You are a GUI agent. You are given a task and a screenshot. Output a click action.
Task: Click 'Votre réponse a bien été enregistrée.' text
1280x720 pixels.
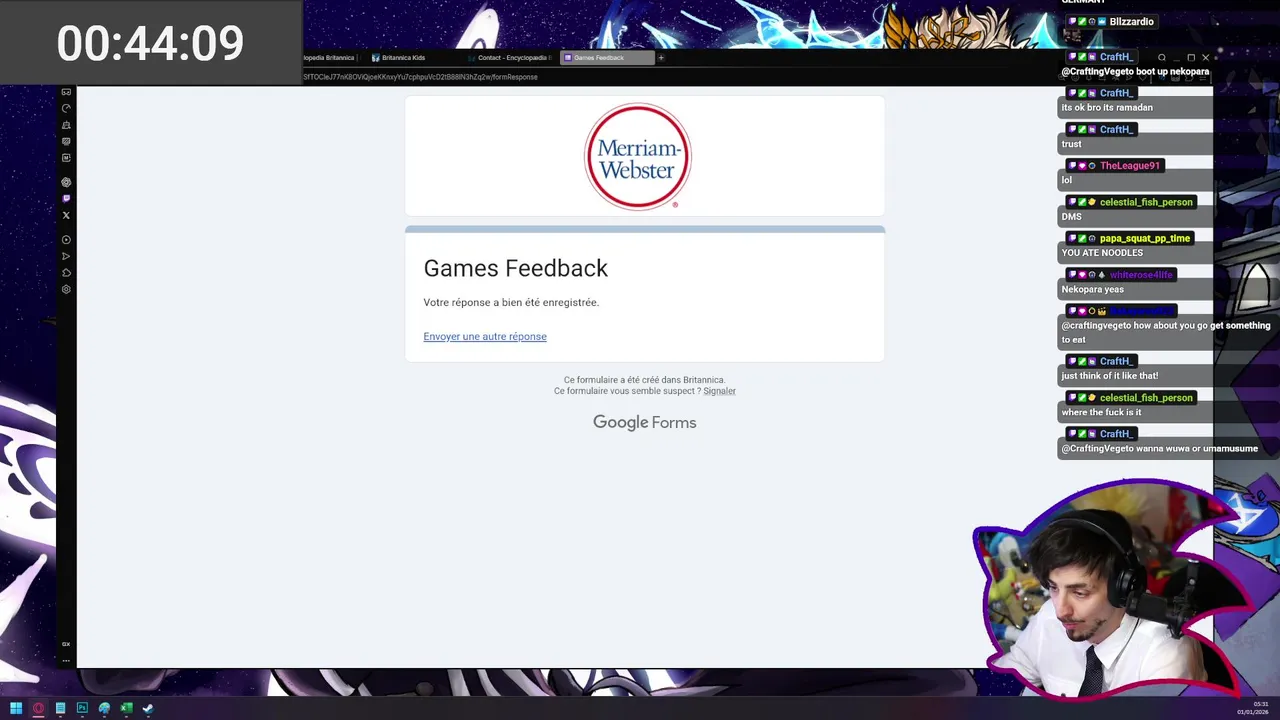[511, 302]
